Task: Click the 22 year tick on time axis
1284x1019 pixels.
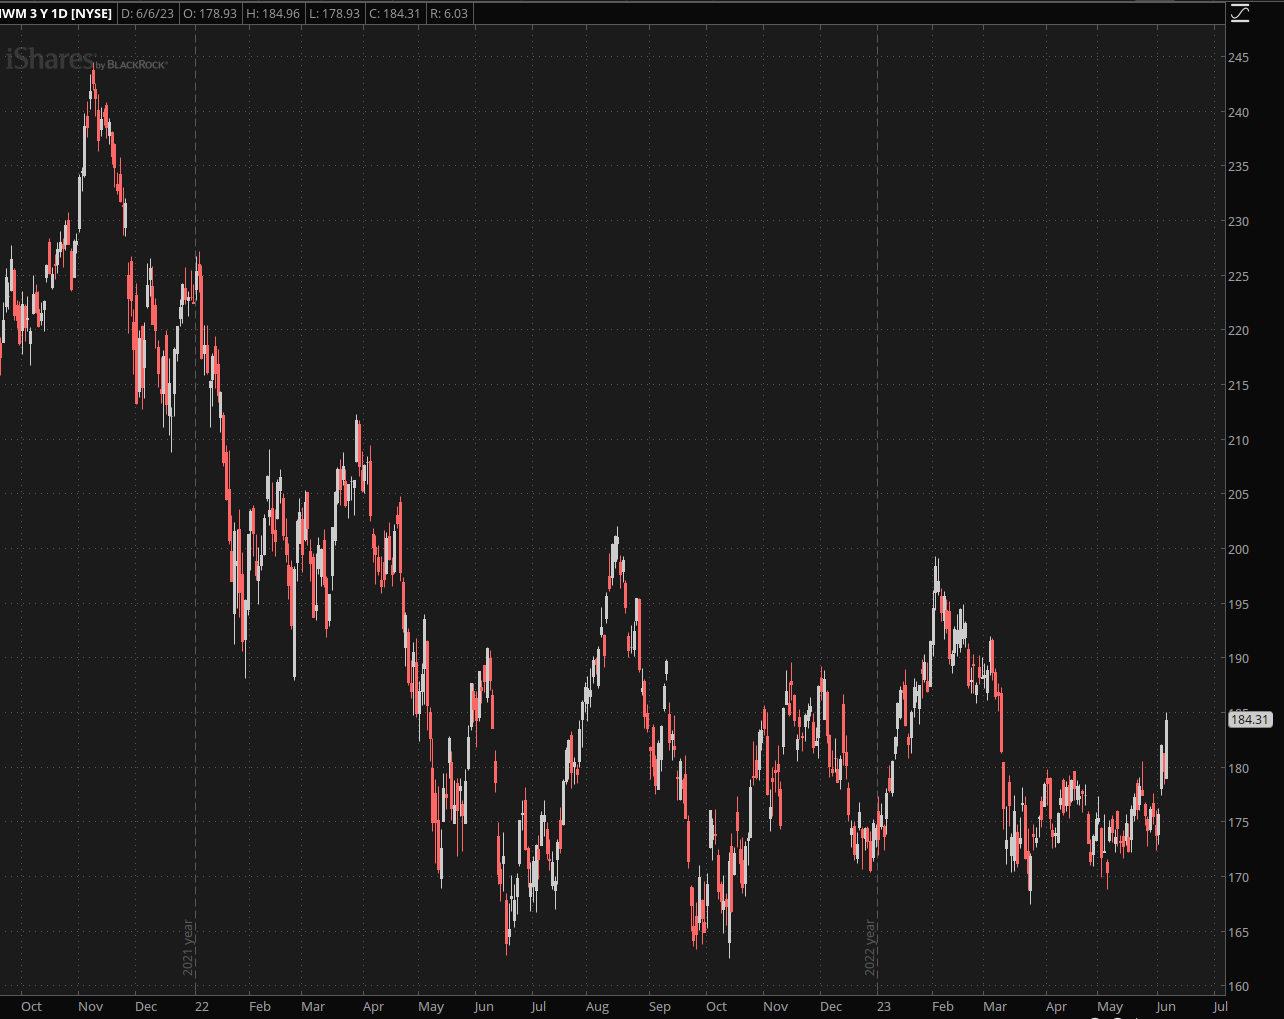Action: coord(202,1007)
